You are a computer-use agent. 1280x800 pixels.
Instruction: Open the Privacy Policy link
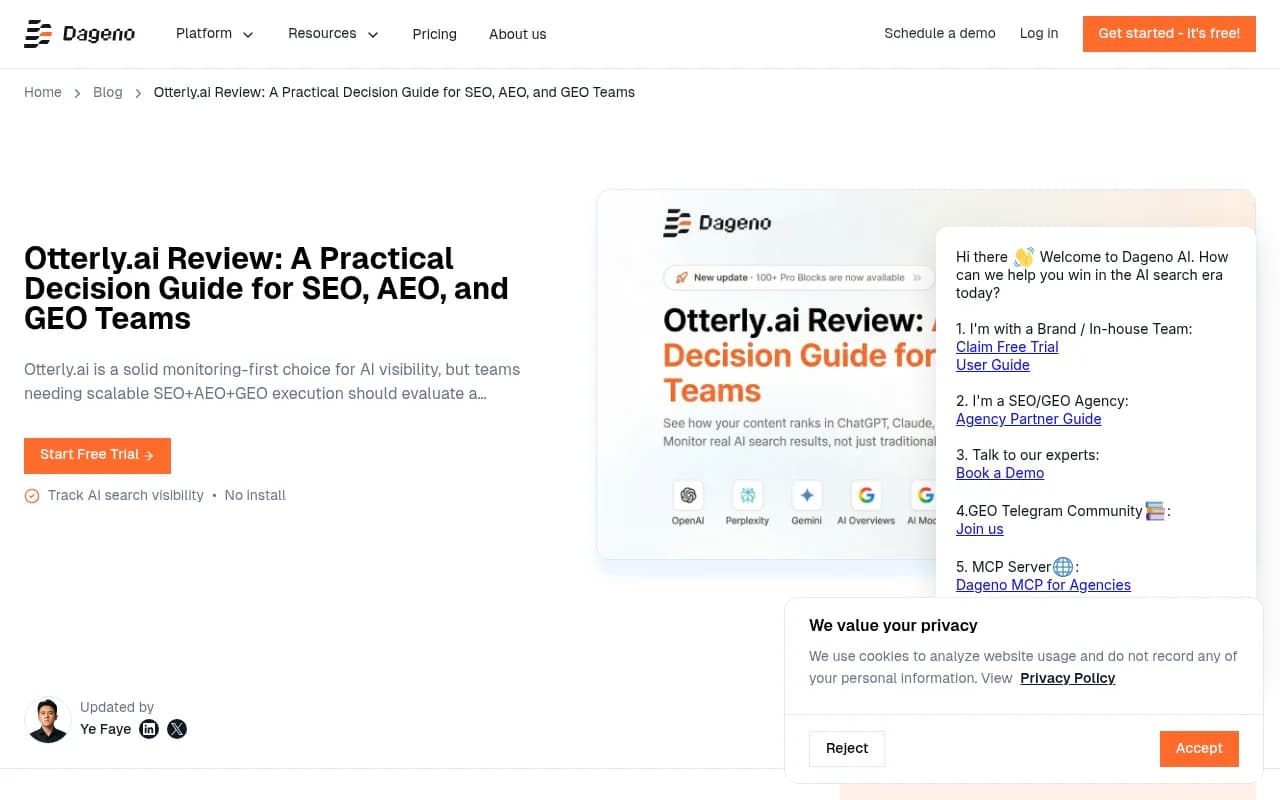[1067, 678]
